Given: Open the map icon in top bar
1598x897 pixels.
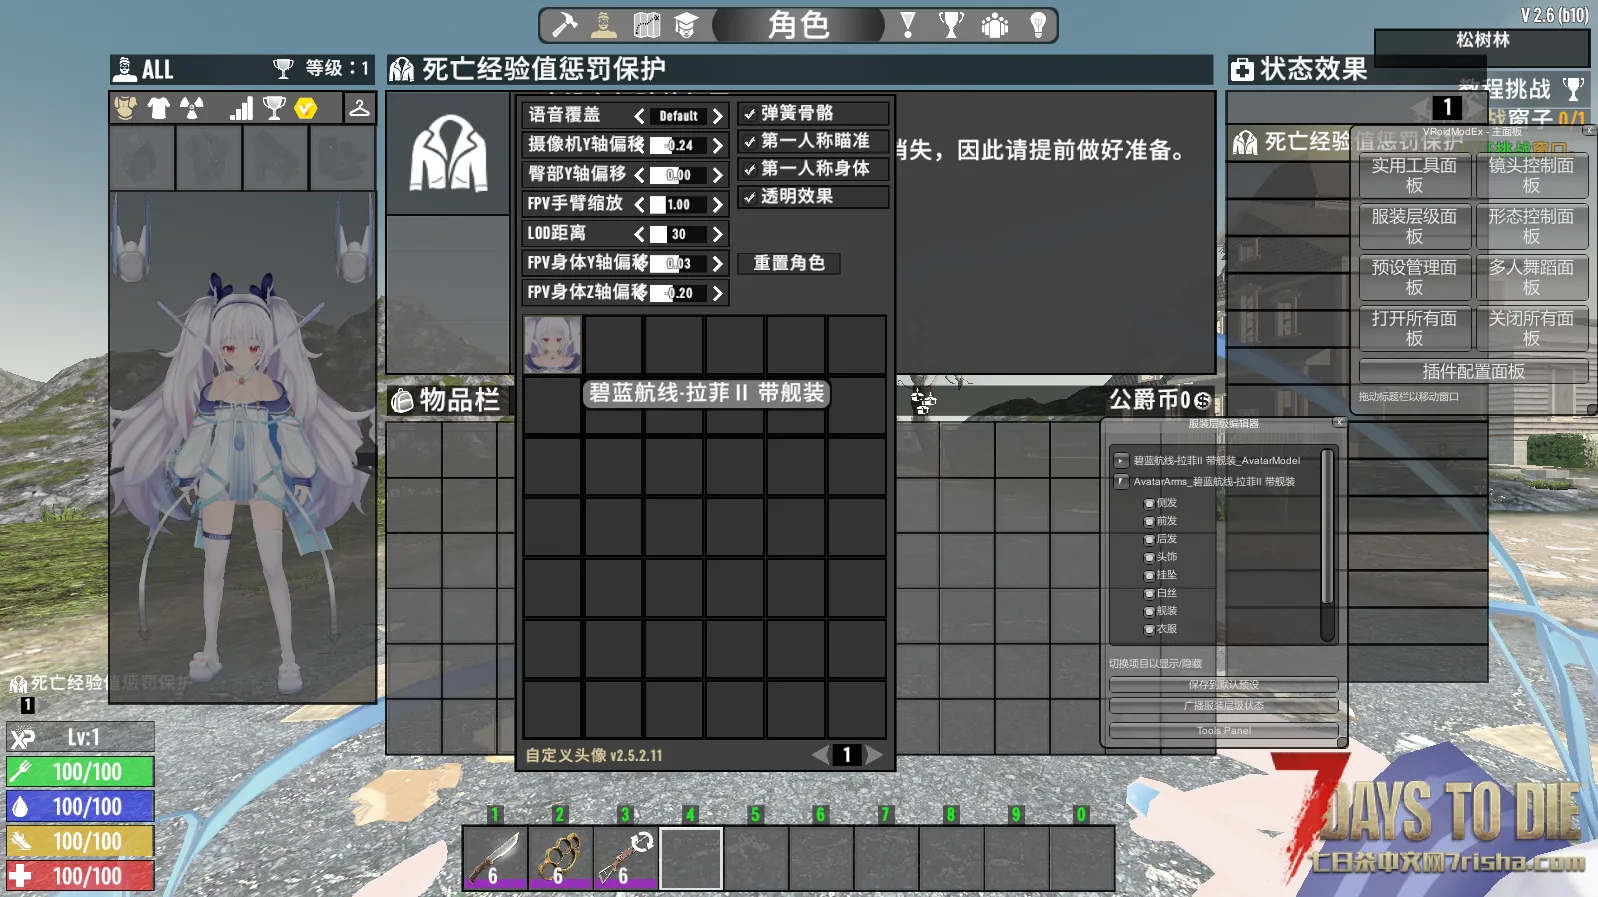Looking at the screenshot, I should coord(647,25).
